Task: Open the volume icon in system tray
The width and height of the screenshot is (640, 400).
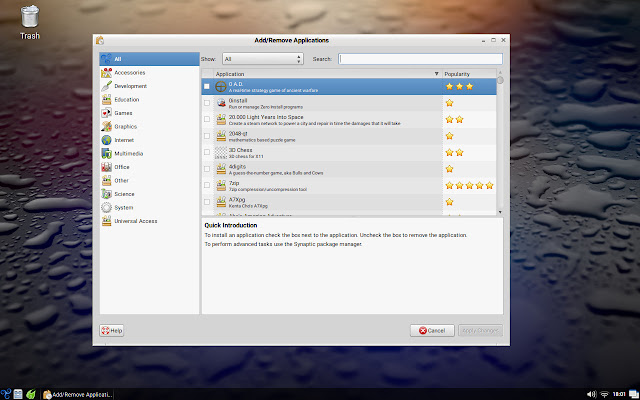Action: [591, 394]
